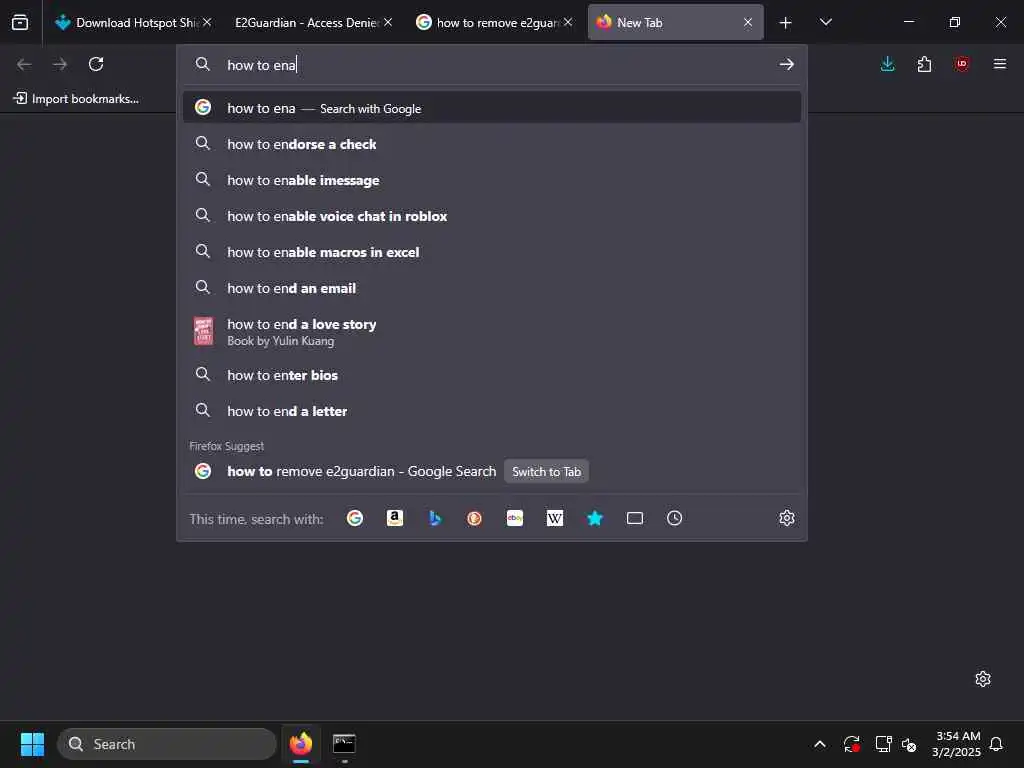1024x768 pixels.
Task: Click the network display tray icon
Action: (x=883, y=744)
